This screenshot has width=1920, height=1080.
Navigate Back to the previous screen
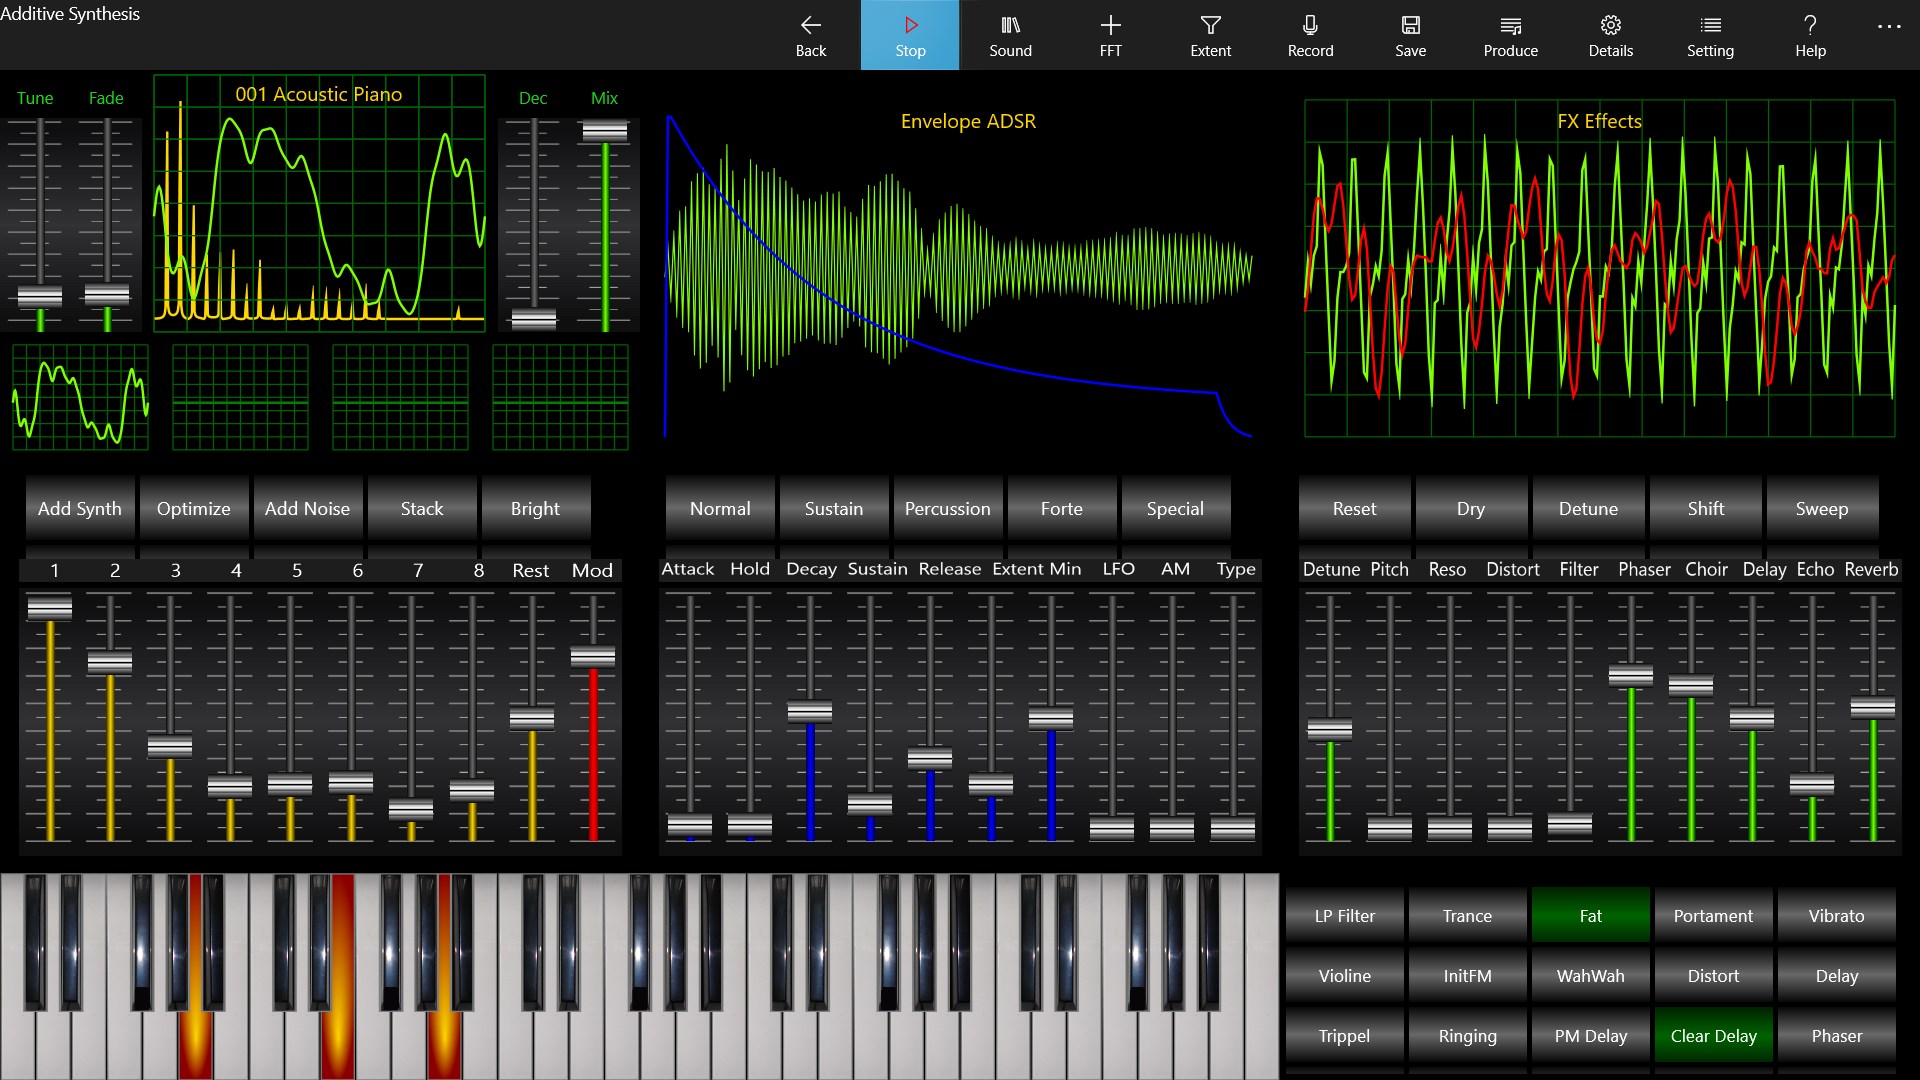[x=810, y=35]
